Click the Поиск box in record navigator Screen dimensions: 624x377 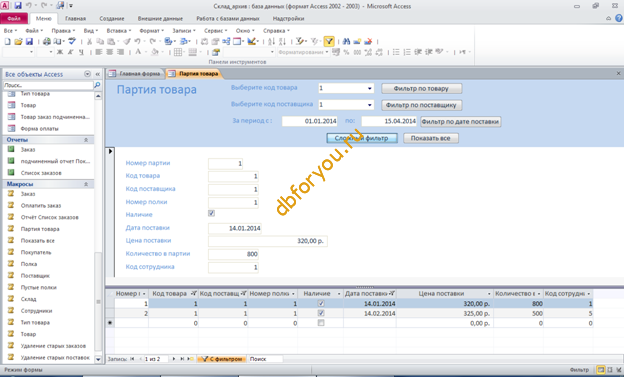(265, 359)
